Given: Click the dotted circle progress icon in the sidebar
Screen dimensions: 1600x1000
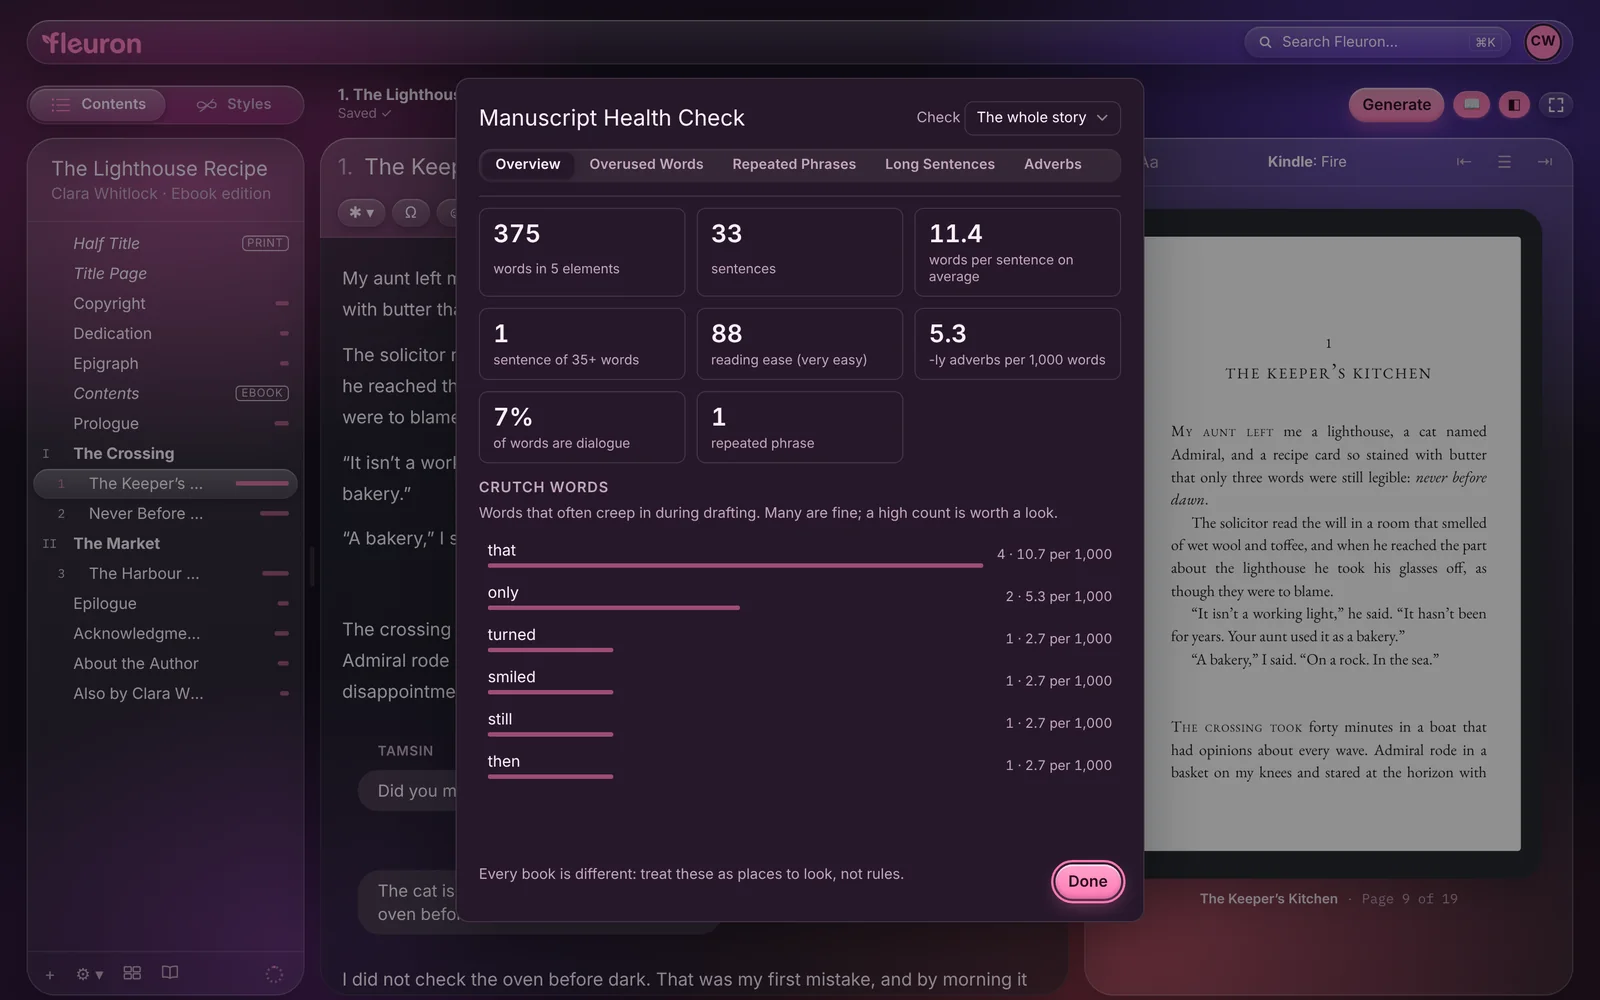Looking at the screenshot, I should point(274,974).
